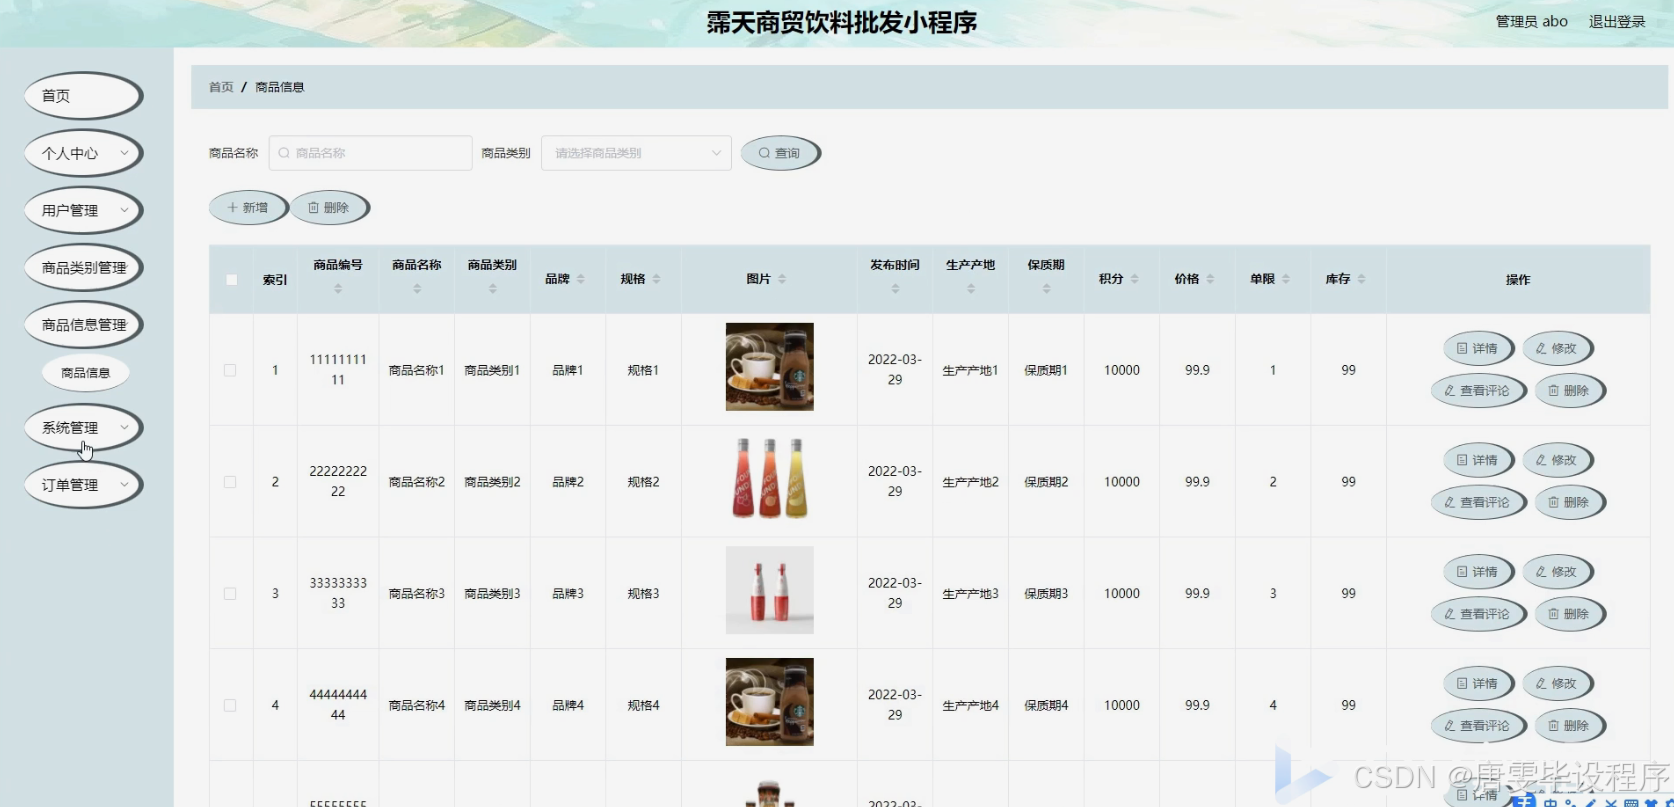Go to 首页 in the sidebar
The image size is (1674, 807).
coord(83,96)
